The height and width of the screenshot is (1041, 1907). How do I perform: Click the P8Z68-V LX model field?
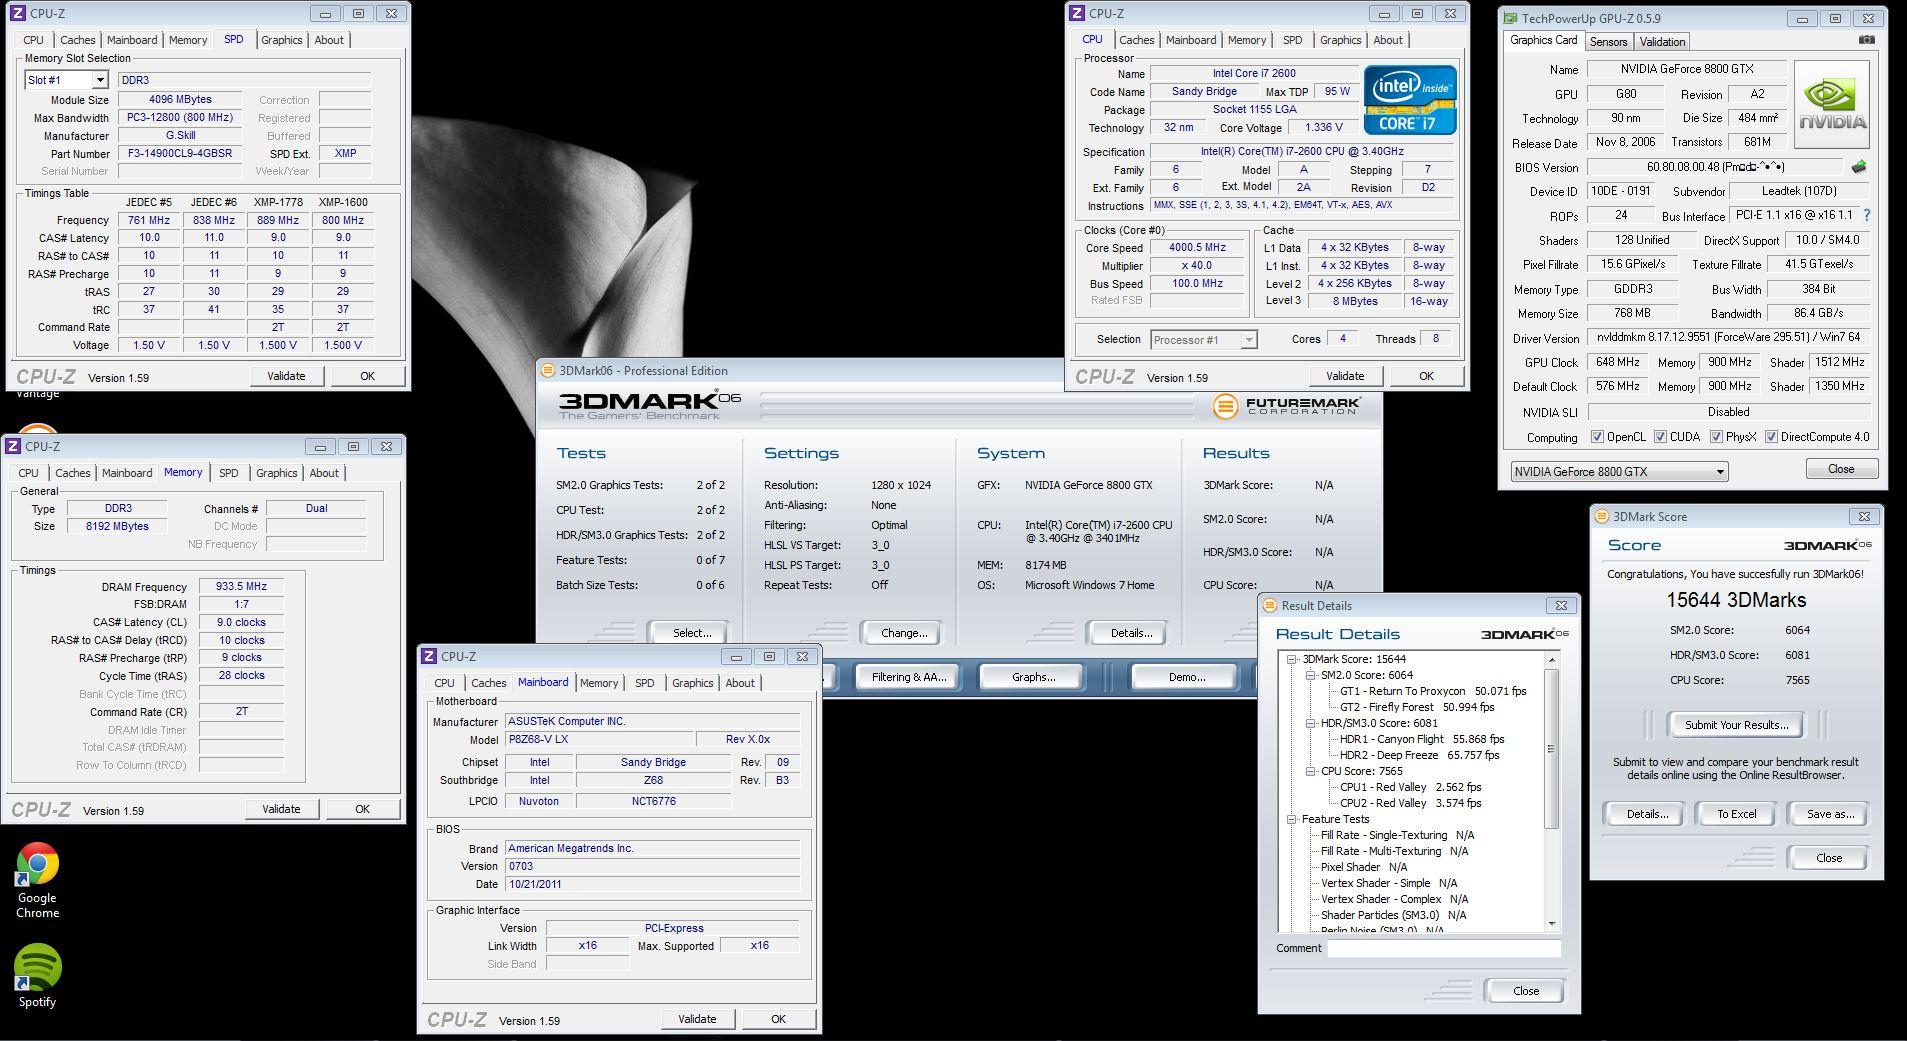(x=599, y=740)
